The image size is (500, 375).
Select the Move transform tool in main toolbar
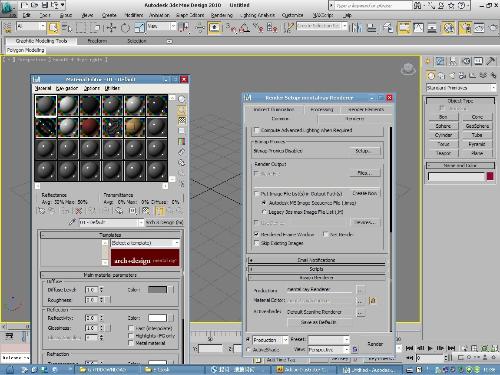pos(111,28)
